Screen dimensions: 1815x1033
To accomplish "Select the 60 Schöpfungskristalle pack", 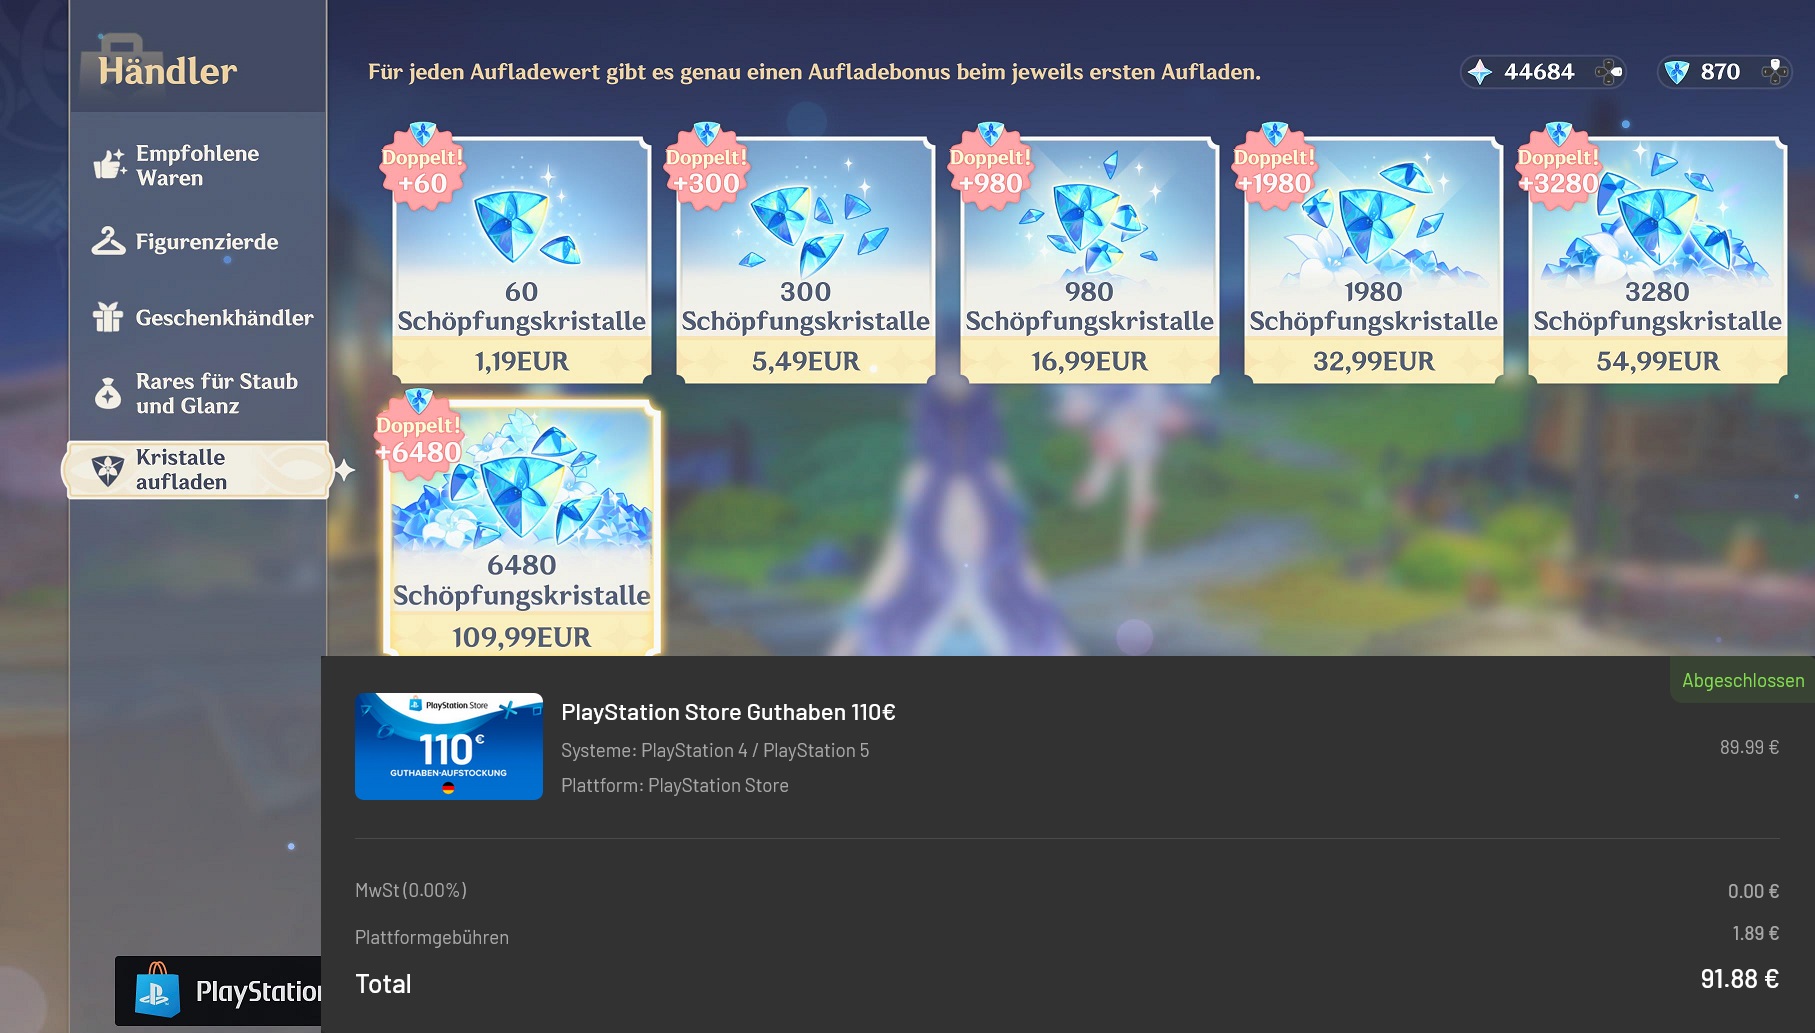I will click(522, 260).
